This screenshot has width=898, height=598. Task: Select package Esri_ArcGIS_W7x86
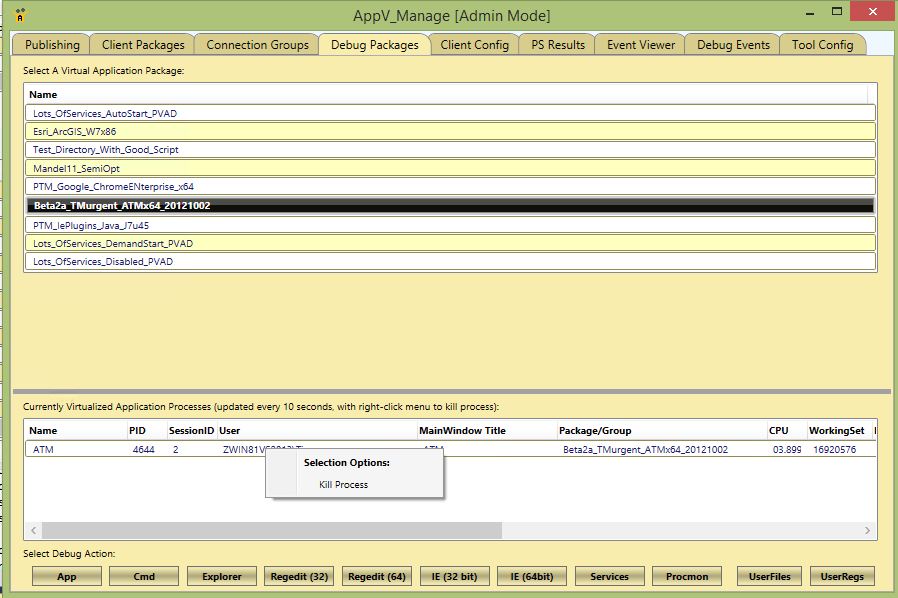(x=450, y=132)
